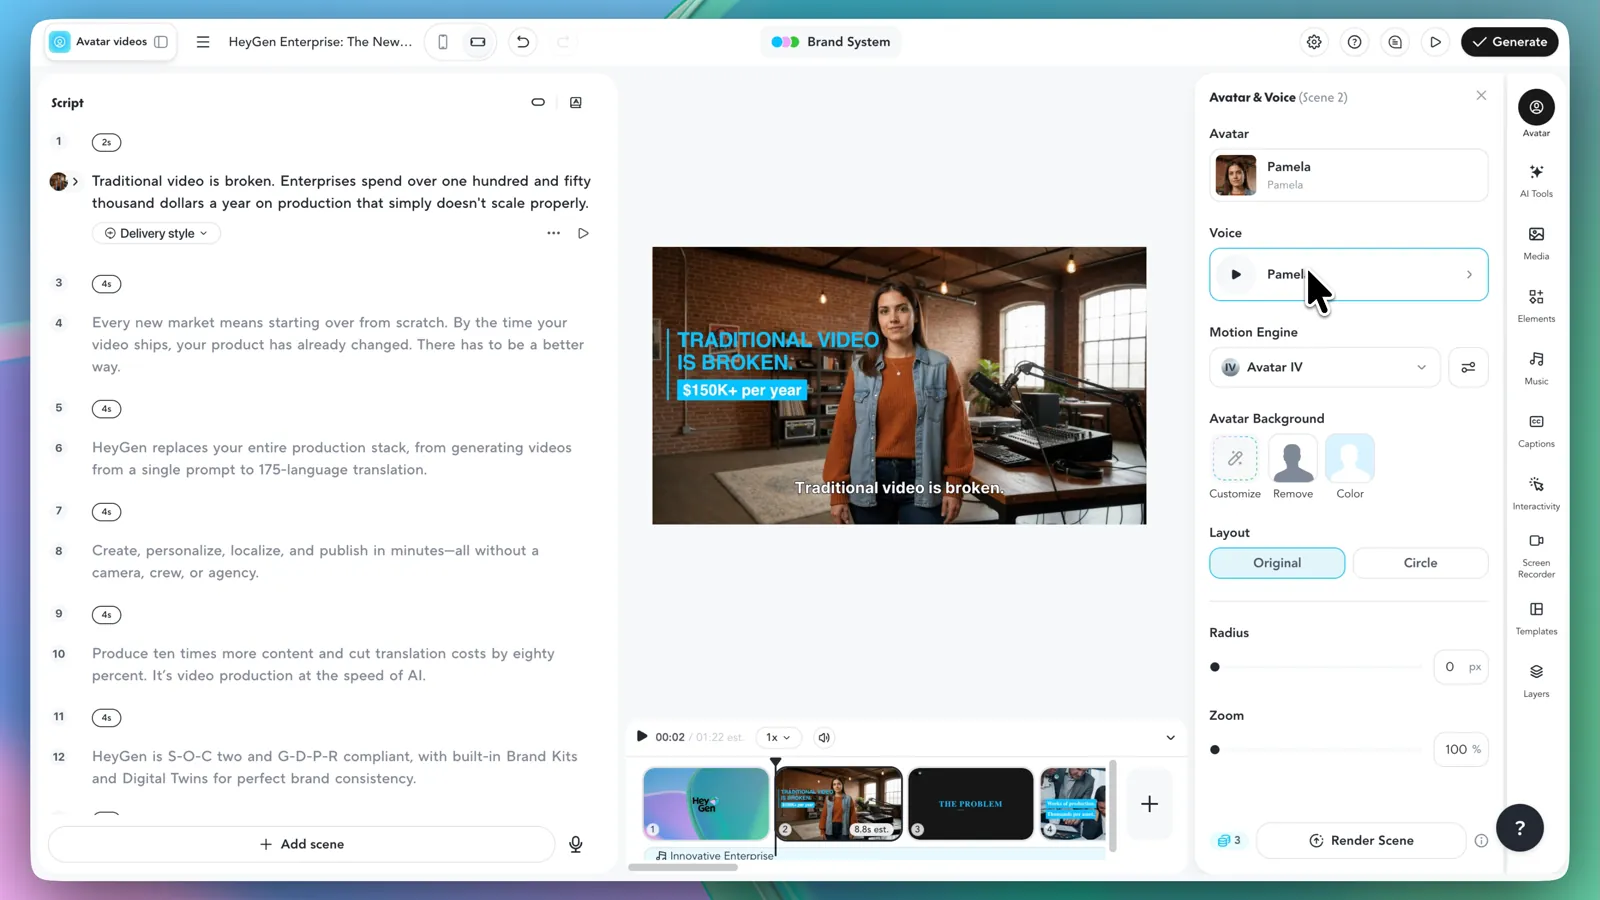Open the floating help question button
Image resolution: width=1600 pixels, height=900 pixels.
pyautogui.click(x=1520, y=827)
